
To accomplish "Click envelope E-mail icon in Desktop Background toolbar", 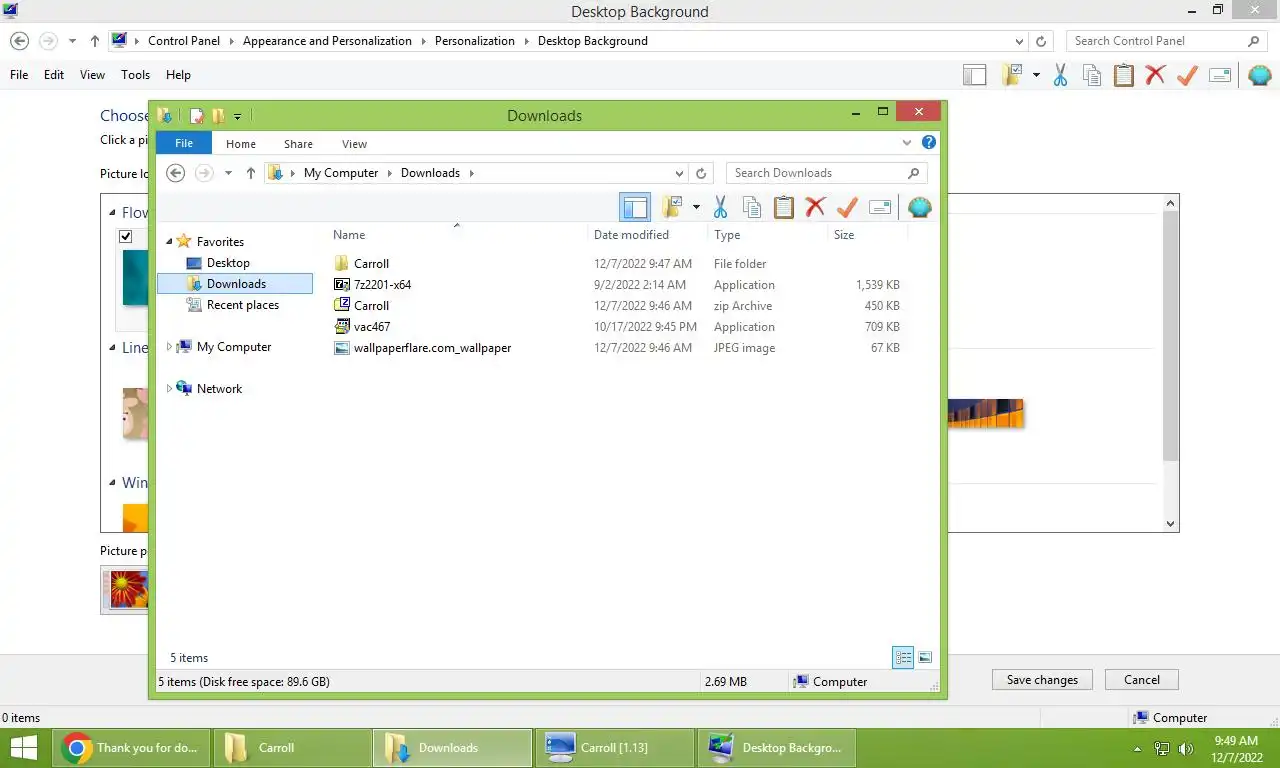I will [x=1220, y=75].
